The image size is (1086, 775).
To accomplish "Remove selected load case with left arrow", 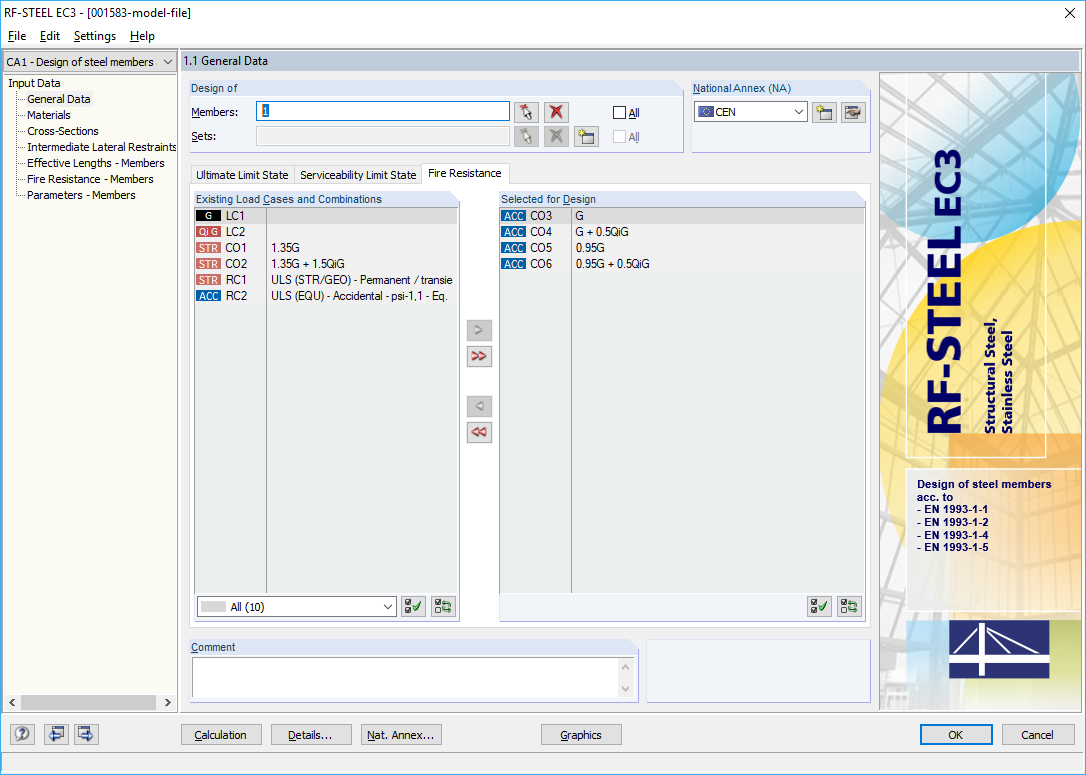I will pyautogui.click(x=479, y=406).
